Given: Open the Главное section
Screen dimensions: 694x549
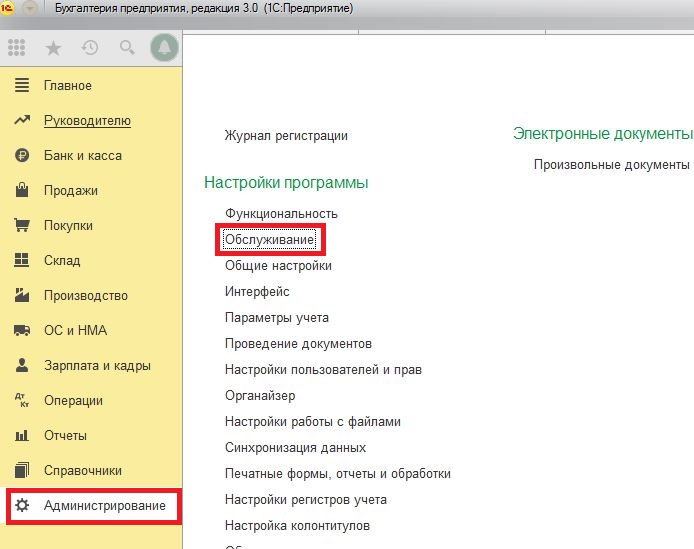Looking at the screenshot, I should (68, 85).
